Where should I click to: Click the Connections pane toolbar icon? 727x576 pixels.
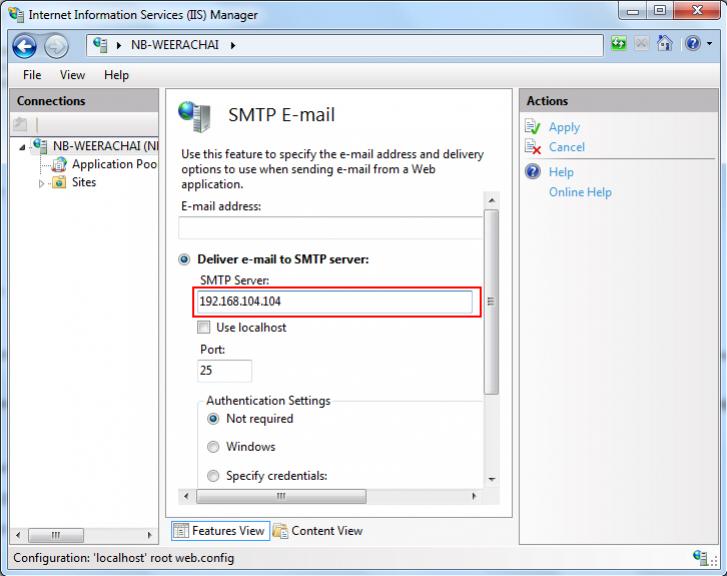click(x=20, y=124)
